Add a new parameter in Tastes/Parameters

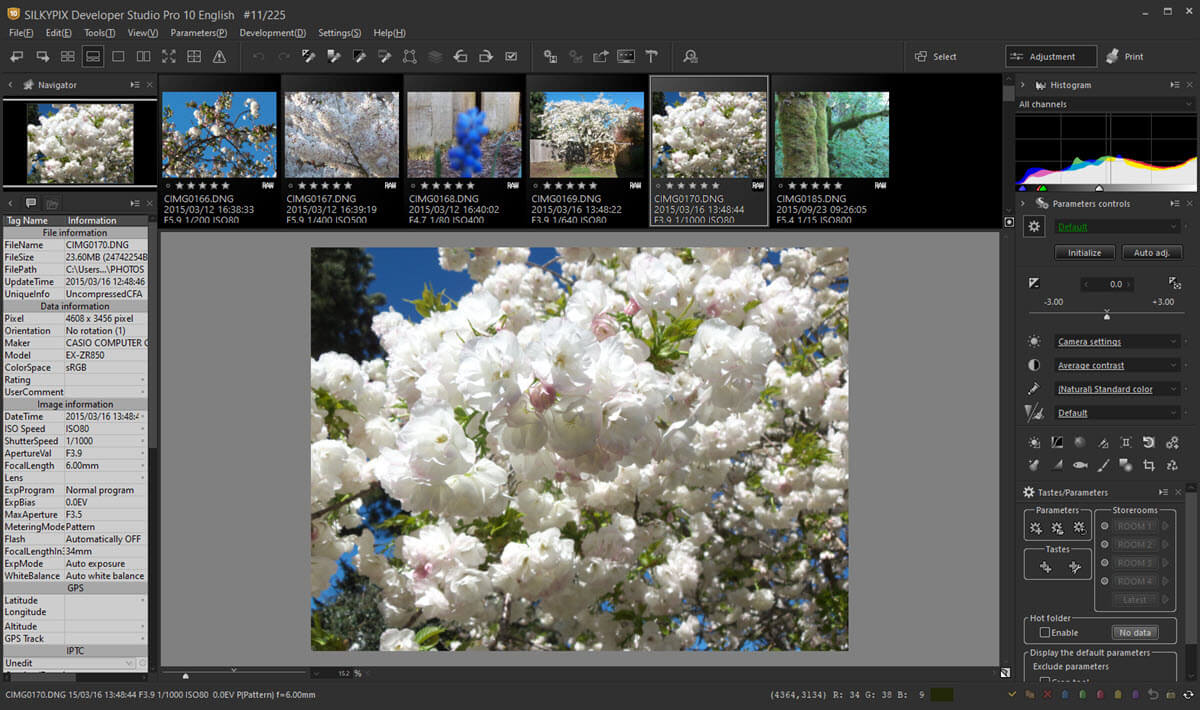[1036, 527]
